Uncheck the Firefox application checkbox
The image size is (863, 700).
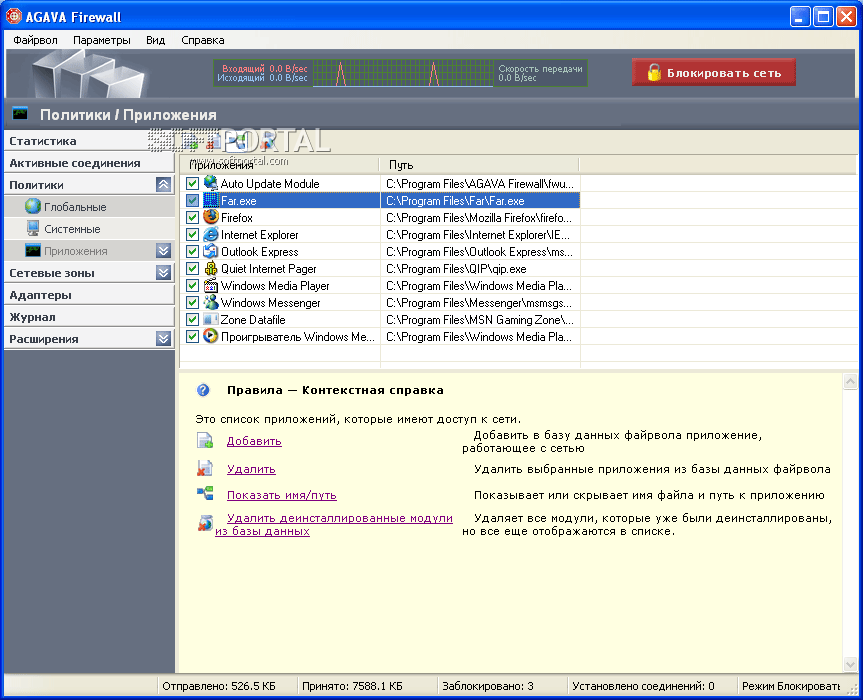(x=193, y=217)
